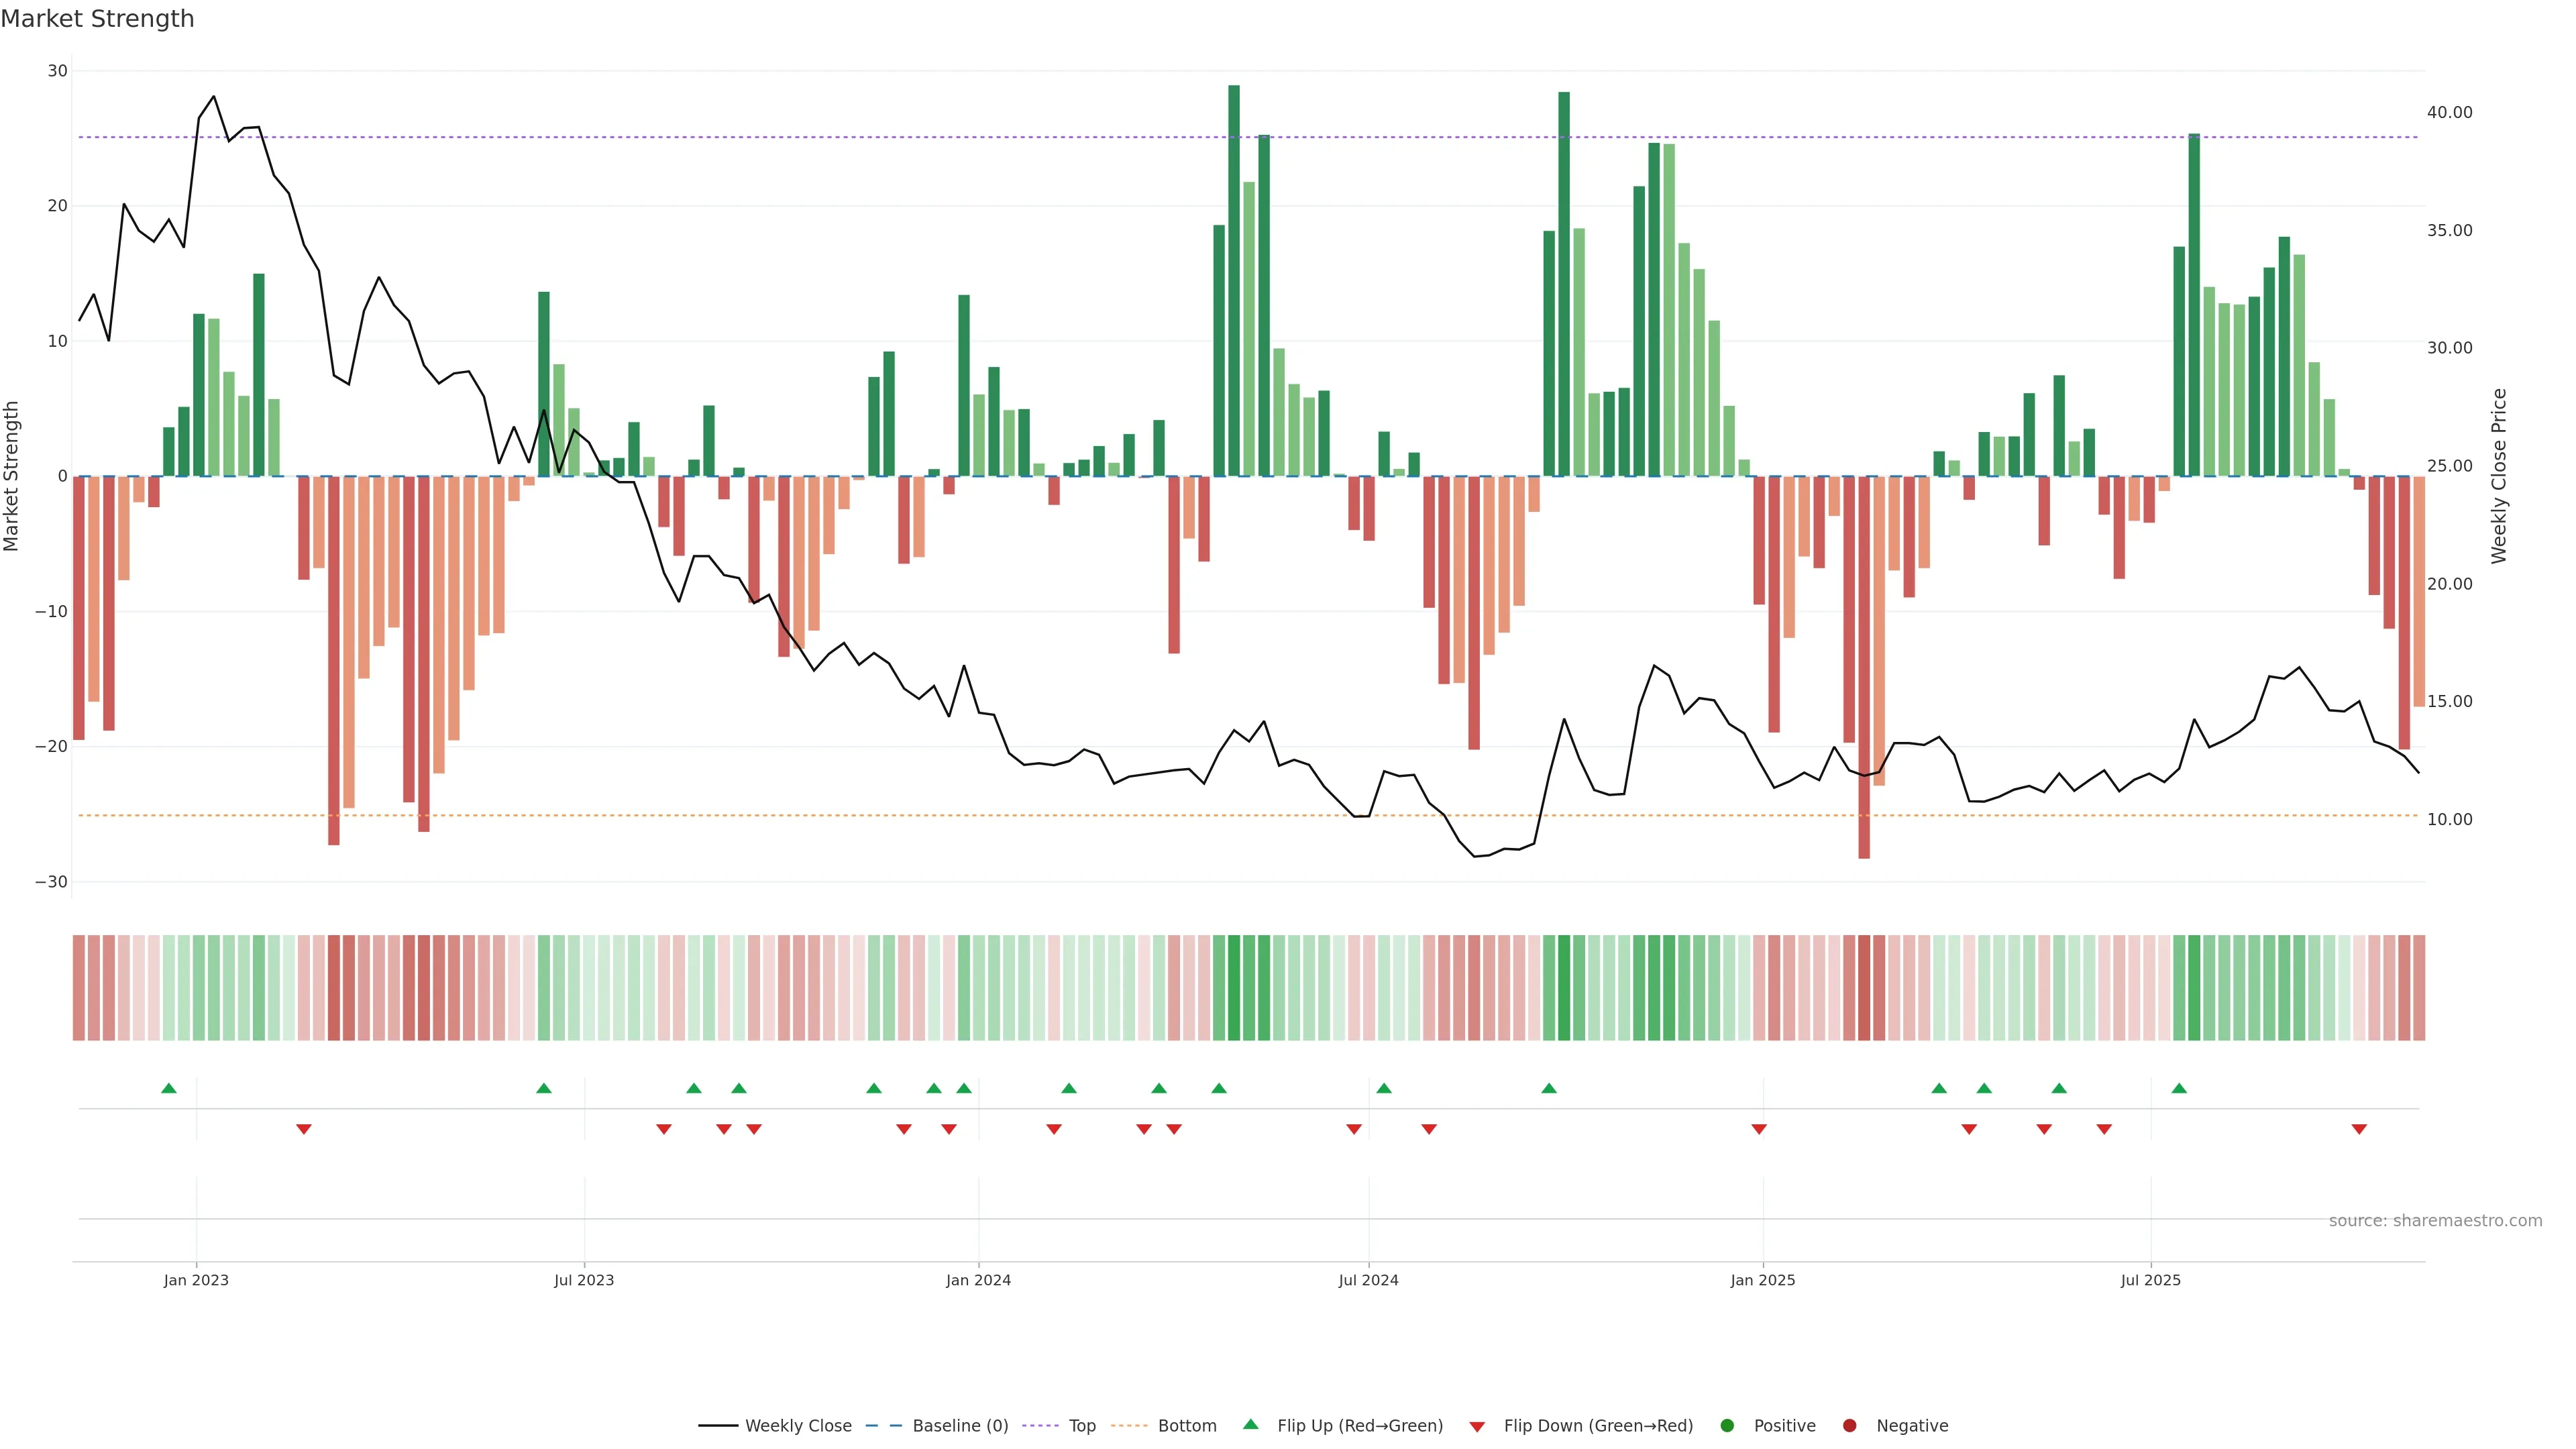Click the red Negative circle in legend
This screenshot has width=2576, height=1449.
(x=1849, y=1425)
